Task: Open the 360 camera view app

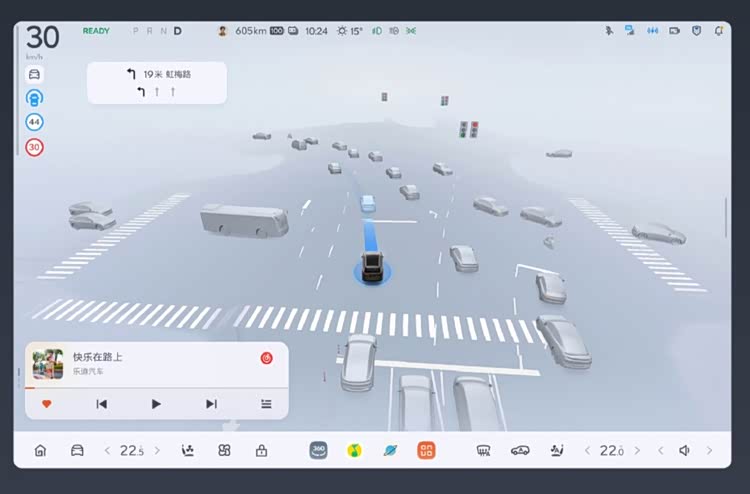Action: click(318, 450)
